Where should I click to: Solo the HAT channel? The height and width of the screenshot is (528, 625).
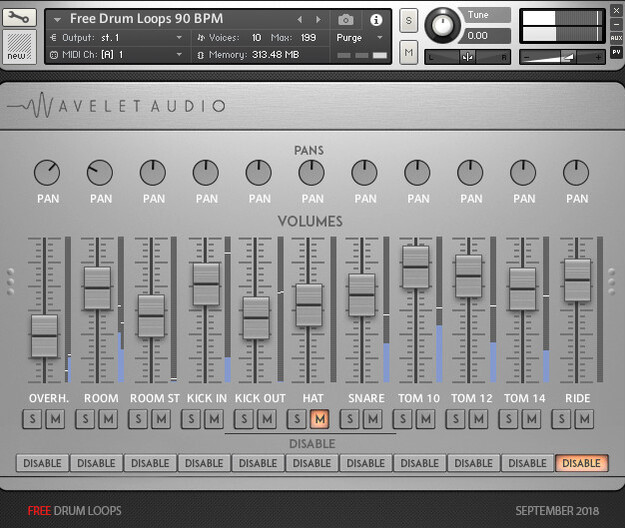click(297, 419)
